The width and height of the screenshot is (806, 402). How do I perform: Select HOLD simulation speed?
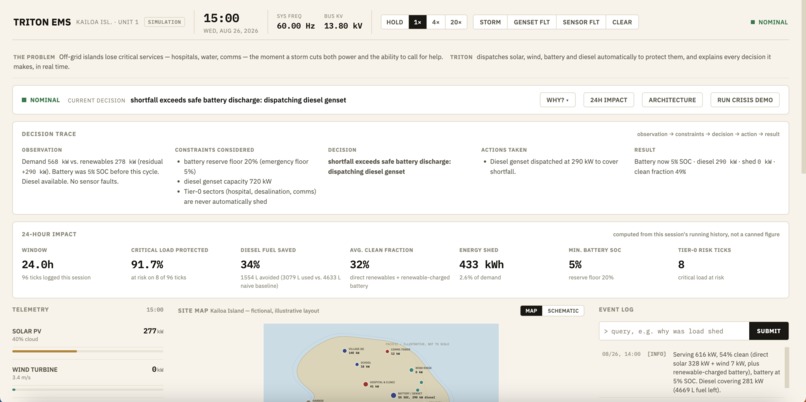point(395,22)
